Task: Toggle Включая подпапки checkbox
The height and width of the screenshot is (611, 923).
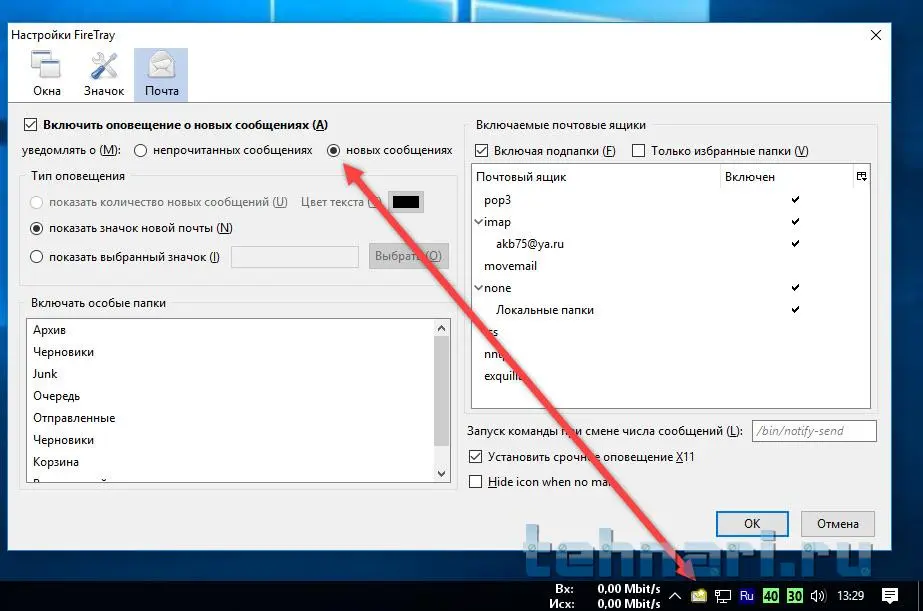Action: coord(482,151)
